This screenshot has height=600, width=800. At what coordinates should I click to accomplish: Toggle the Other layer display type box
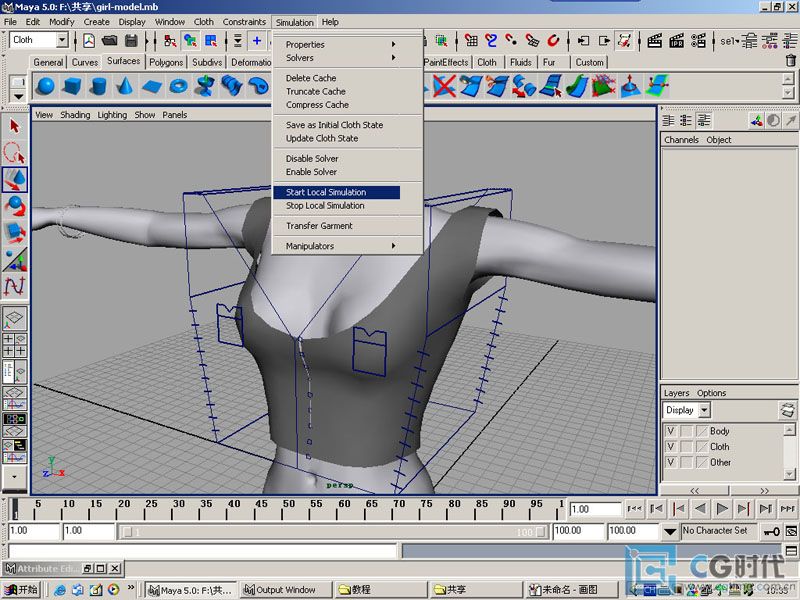tap(686, 463)
